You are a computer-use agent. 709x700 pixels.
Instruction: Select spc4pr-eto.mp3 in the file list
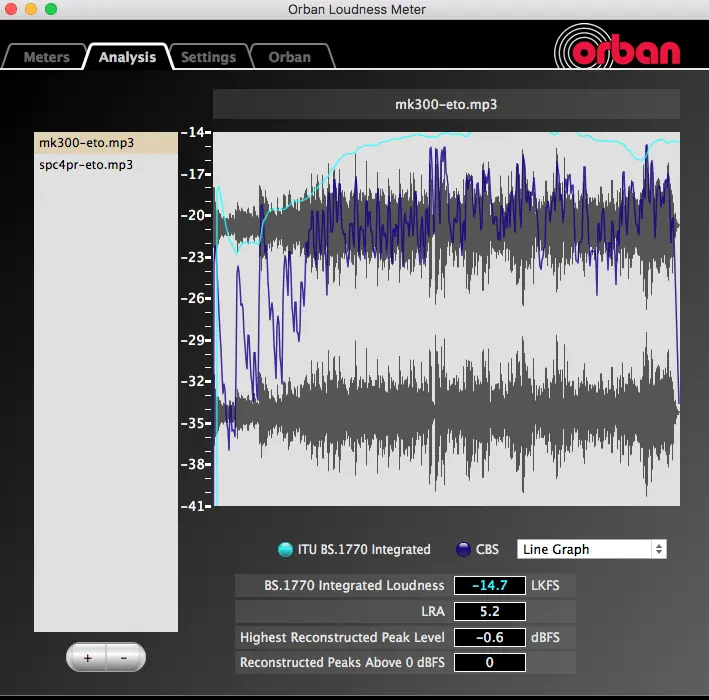pyautogui.click(x=106, y=164)
